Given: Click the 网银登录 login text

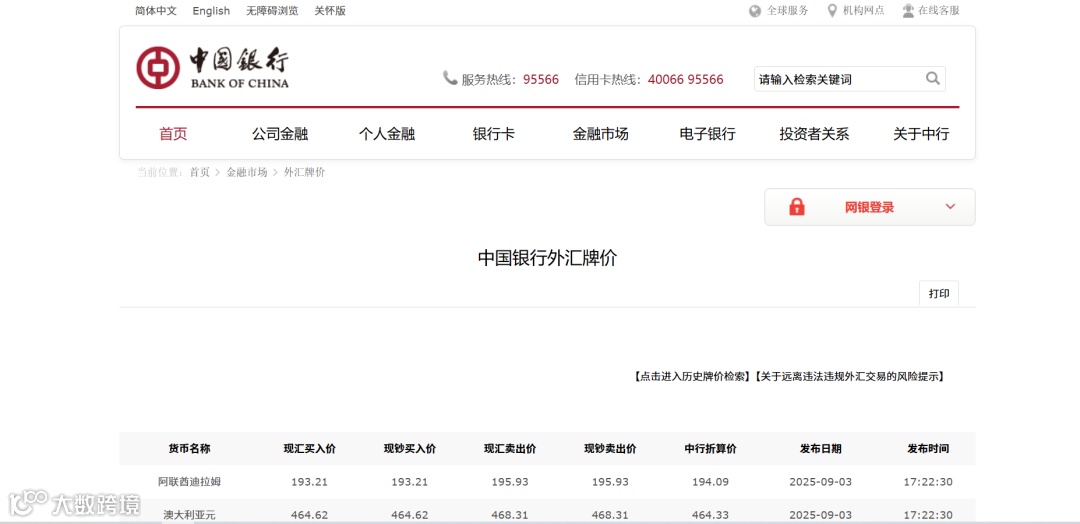Looking at the screenshot, I should [869, 207].
